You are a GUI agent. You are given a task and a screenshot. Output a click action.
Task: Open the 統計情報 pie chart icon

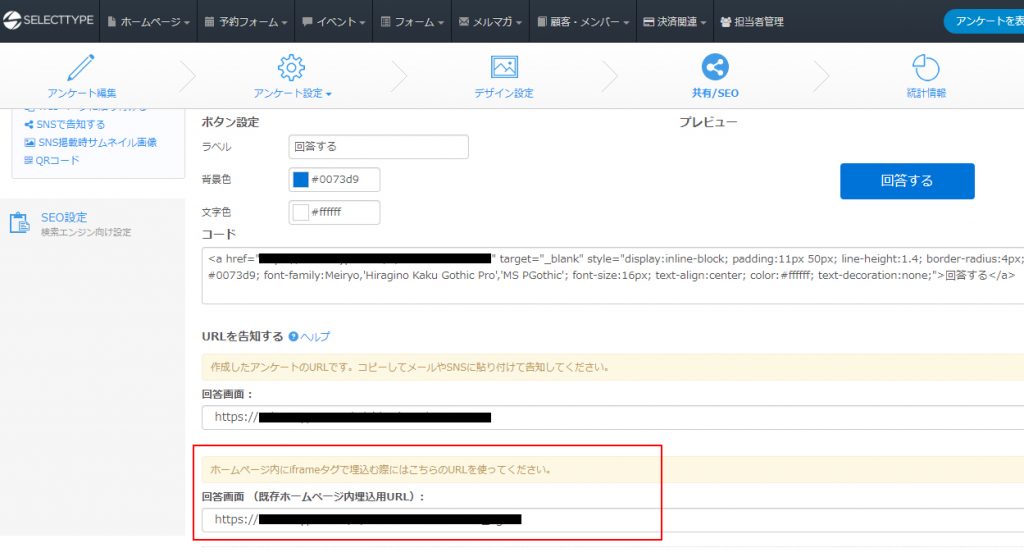coord(925,68)
